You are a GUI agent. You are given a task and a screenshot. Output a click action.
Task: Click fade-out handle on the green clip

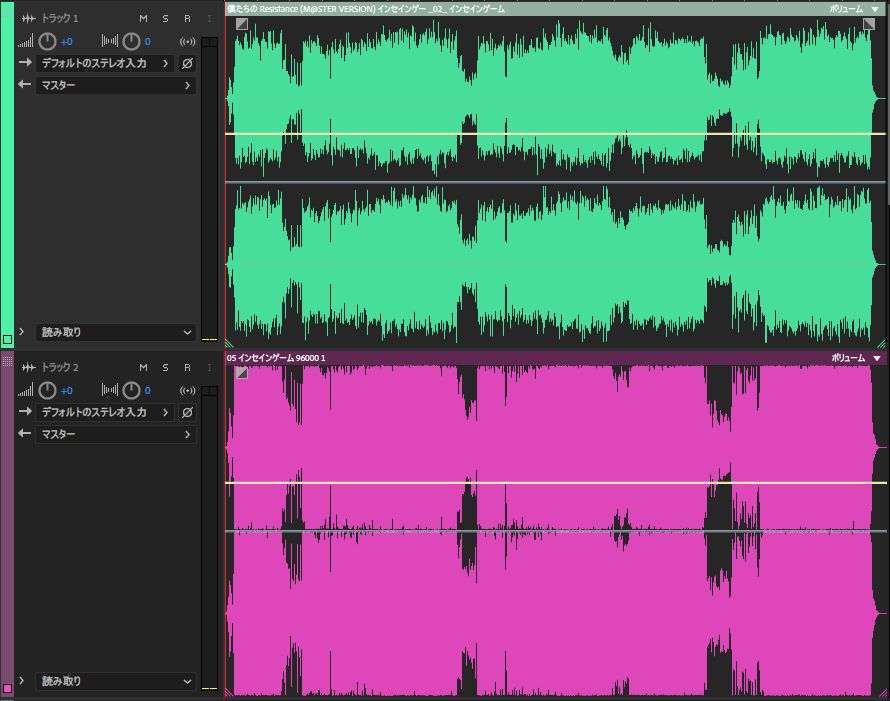(x=869, y=23)
